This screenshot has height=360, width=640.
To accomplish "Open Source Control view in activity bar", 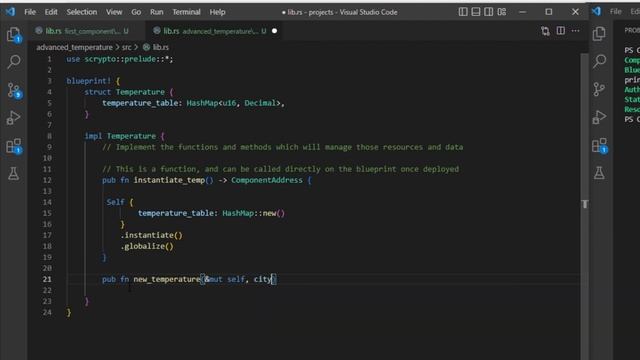I will (14, 90).
